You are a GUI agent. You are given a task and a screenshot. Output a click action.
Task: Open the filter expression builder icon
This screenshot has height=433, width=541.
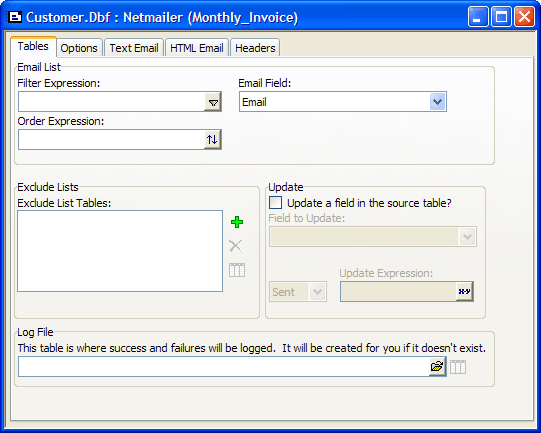point(213,102)
